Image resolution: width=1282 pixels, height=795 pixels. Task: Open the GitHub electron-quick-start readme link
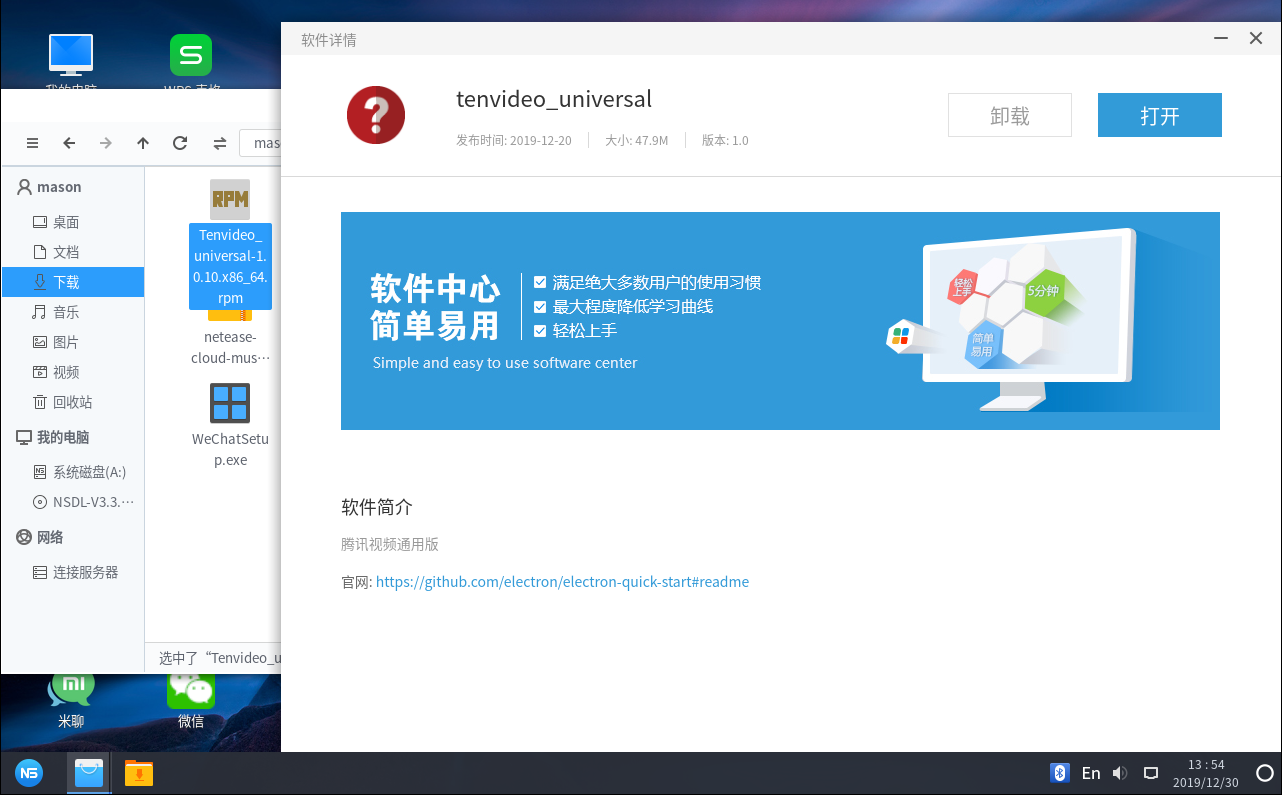562,581
